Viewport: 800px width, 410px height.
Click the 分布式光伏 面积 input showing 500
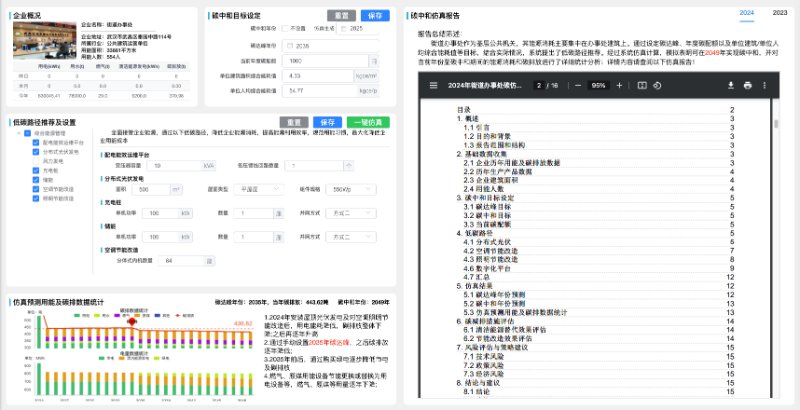pyautogui.click(x=151, y=189)
